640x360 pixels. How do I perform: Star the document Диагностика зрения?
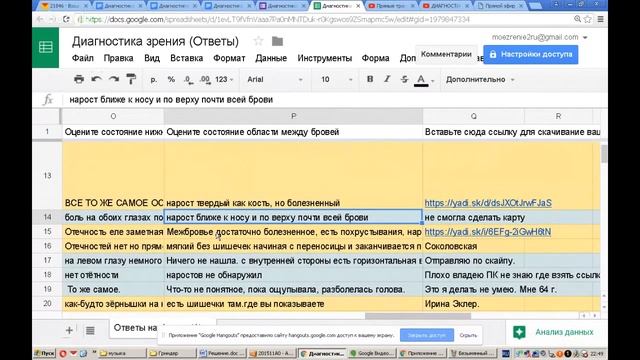(258, 41)
